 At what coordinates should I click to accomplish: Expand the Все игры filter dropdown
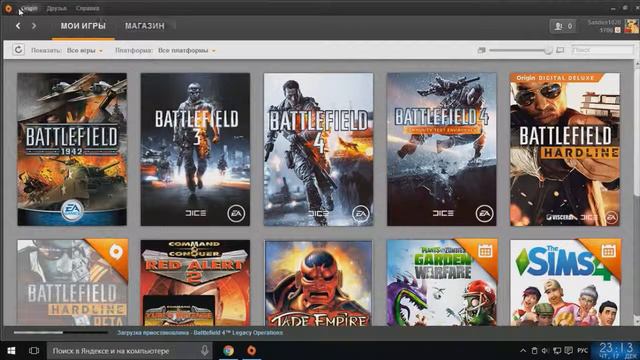coord(85,50)
